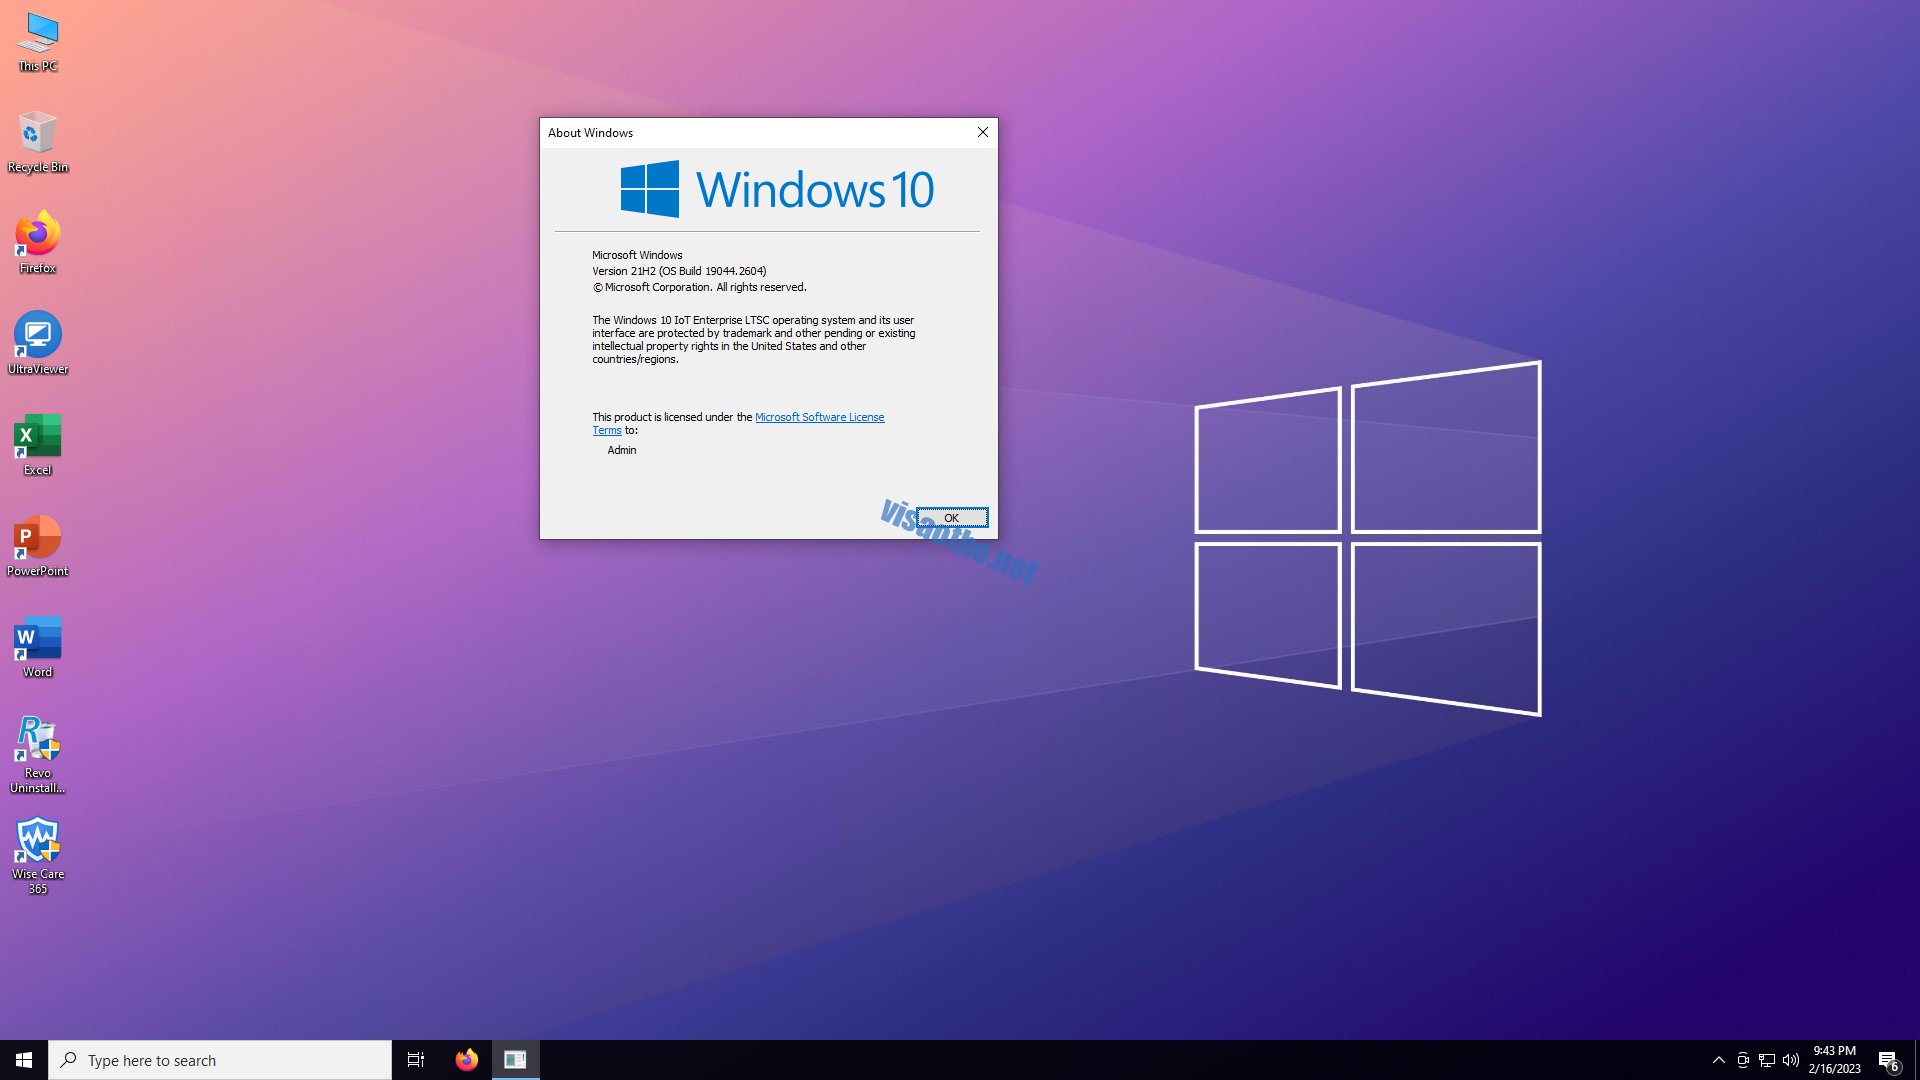
Task: Open the network status tray icon
Action: coord(1767,1060)
